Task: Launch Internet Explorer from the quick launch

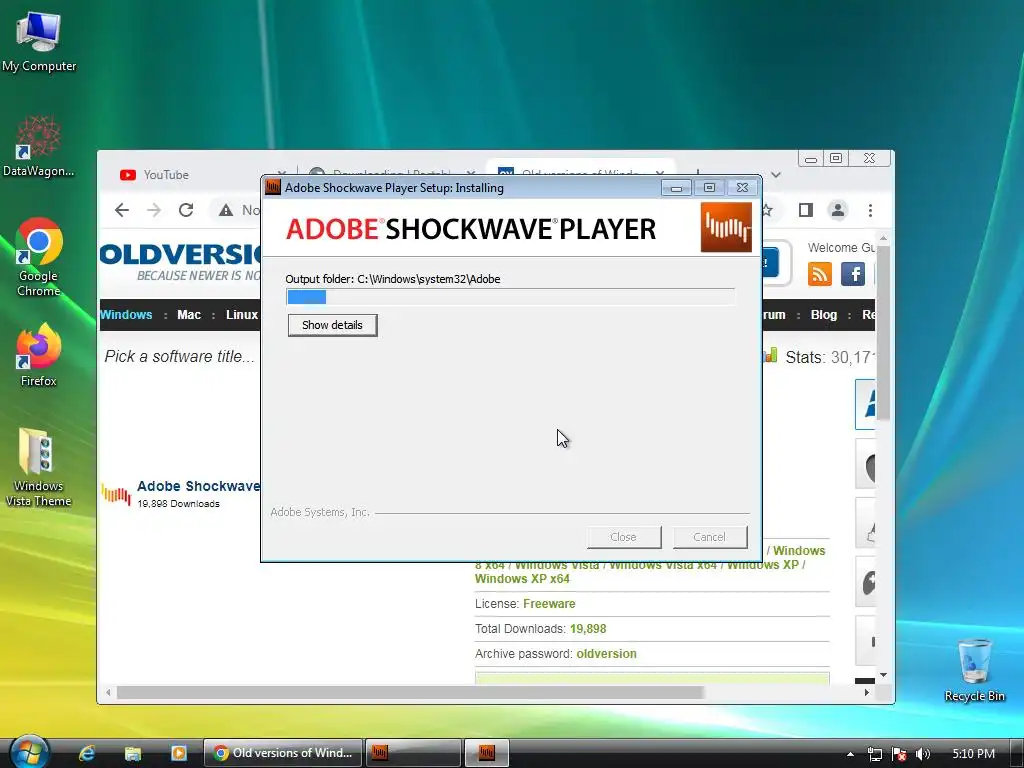Action: (86, 753)
